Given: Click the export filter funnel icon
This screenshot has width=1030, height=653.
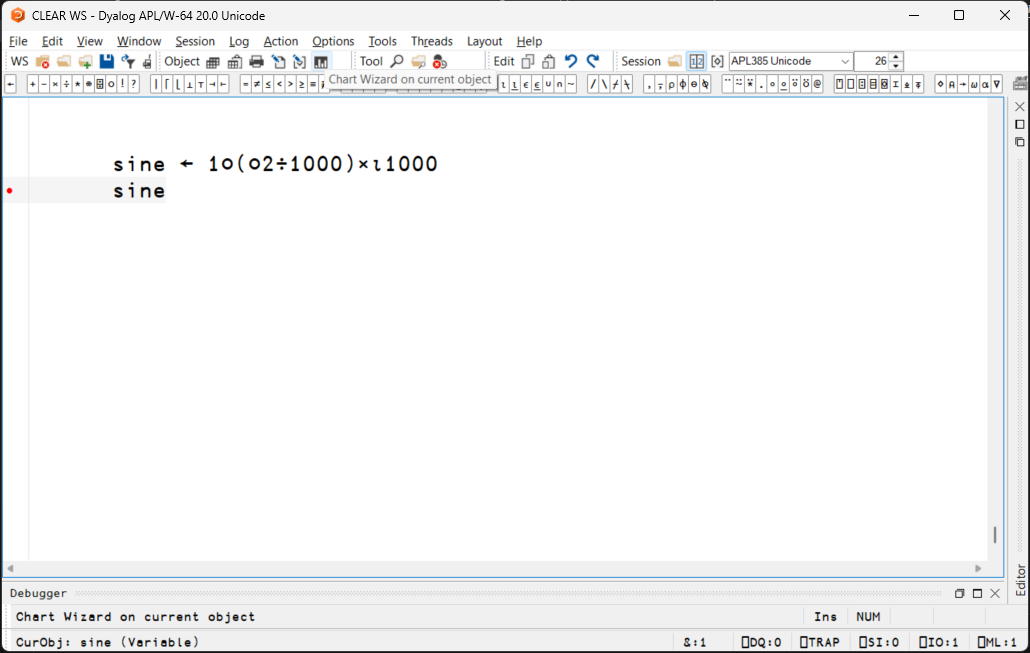Looking at the screenshot, I should (x=128, y=62).
